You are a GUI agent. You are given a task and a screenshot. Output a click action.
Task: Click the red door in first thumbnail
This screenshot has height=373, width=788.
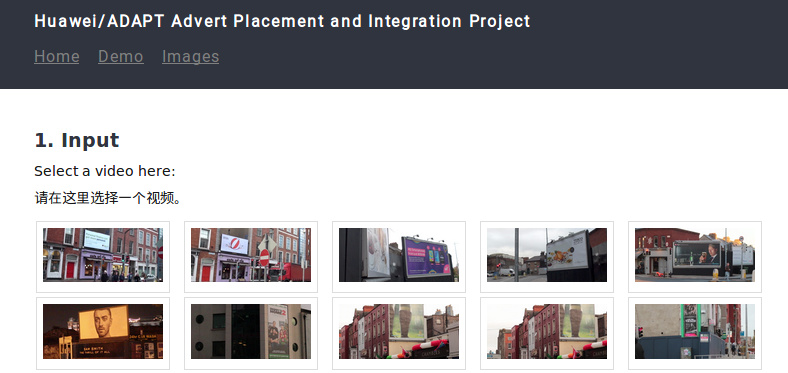[x=70, y=269]
